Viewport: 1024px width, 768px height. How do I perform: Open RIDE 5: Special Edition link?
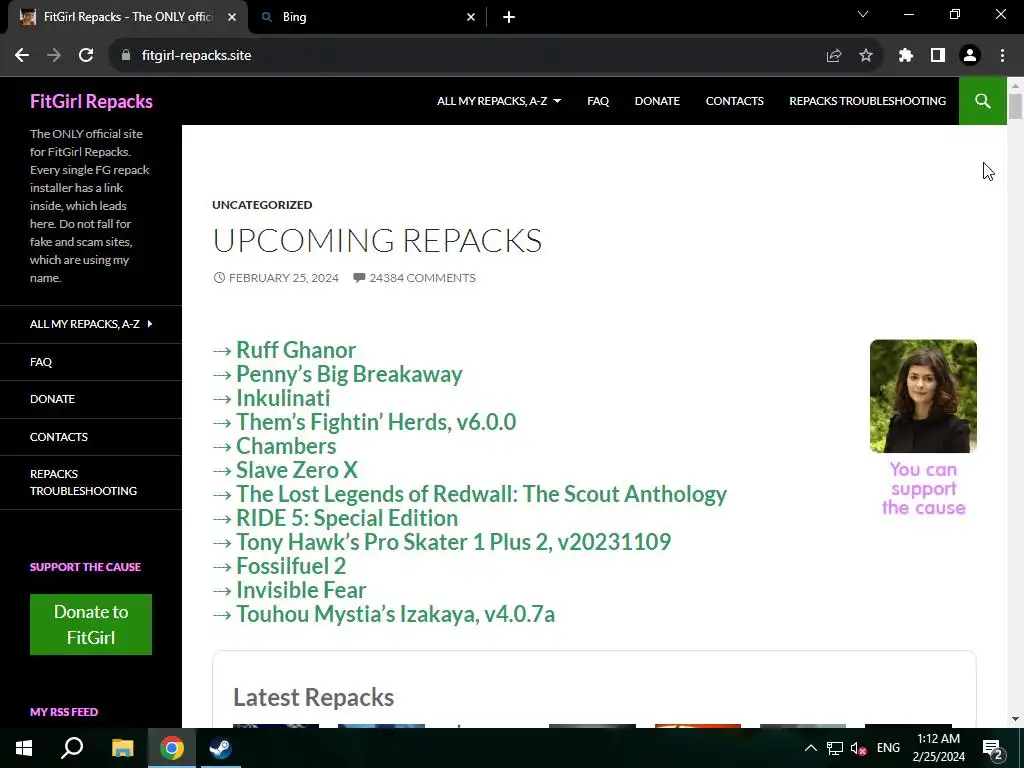pyautogui.click(x=347, y=518)
